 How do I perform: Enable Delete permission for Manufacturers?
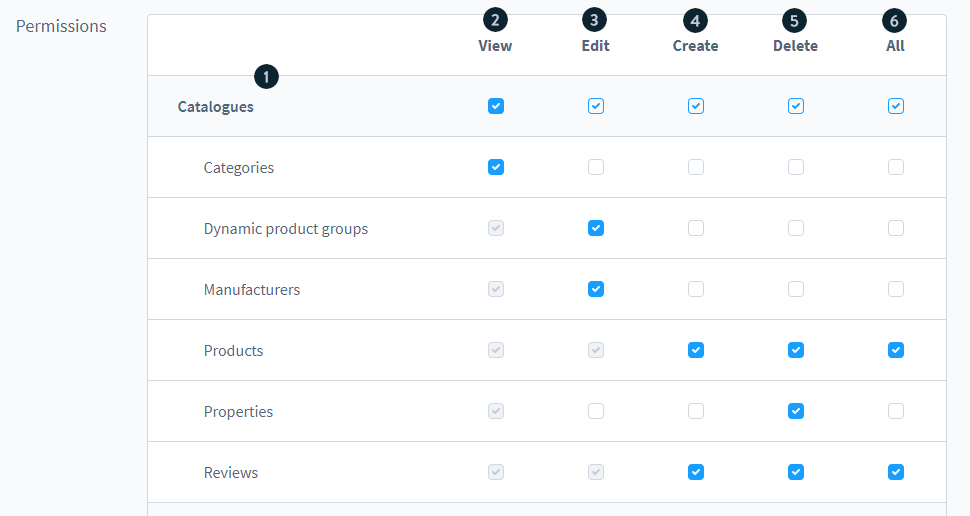[x=796, y=289]
